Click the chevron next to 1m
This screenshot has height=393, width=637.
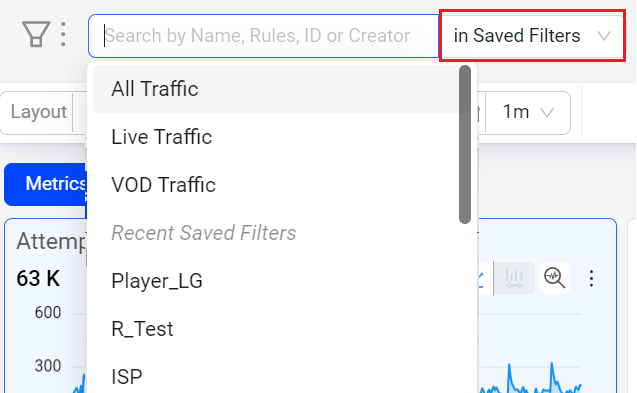pos(547,113)
